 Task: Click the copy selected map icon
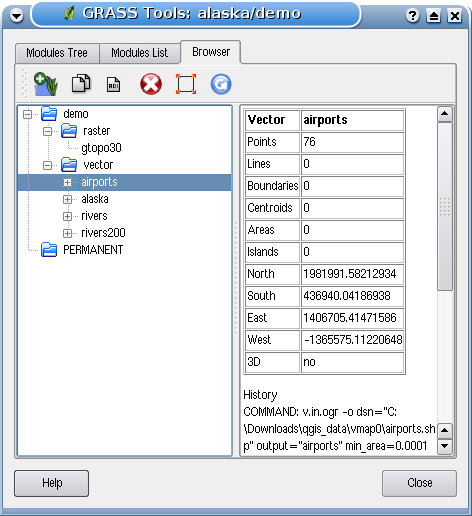81,83
